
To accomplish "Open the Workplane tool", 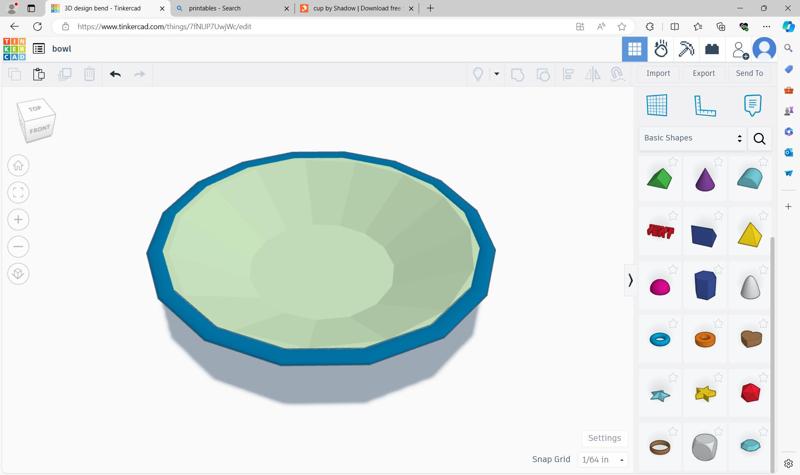I will [x=657, y=105].
